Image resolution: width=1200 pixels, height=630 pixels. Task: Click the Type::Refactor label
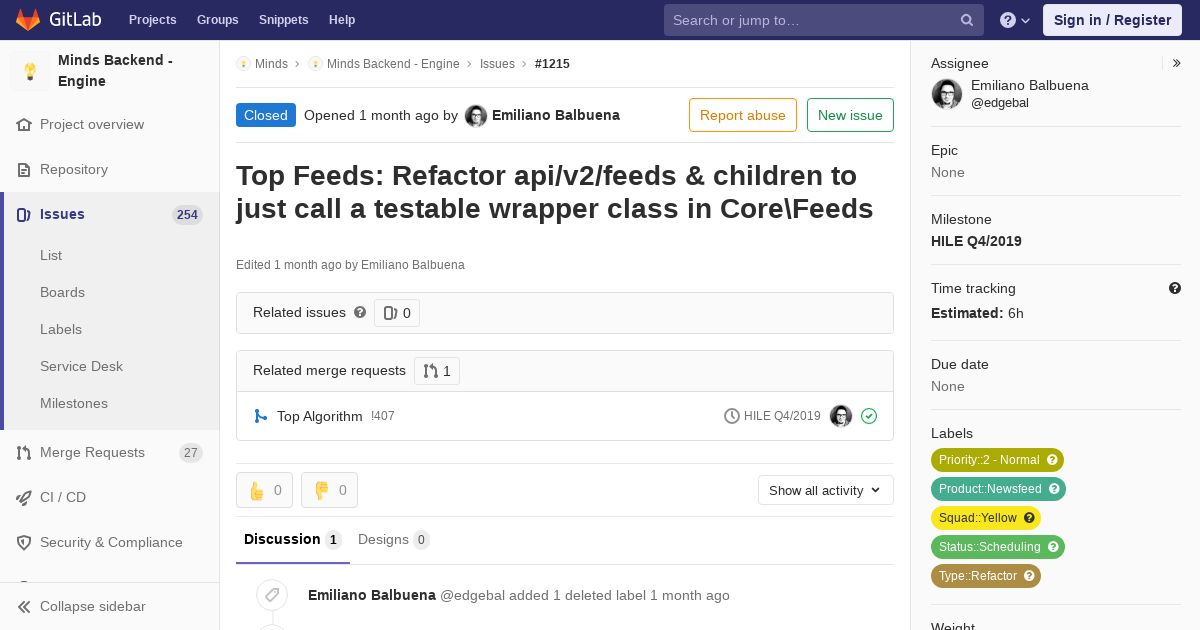pos(986,576)
